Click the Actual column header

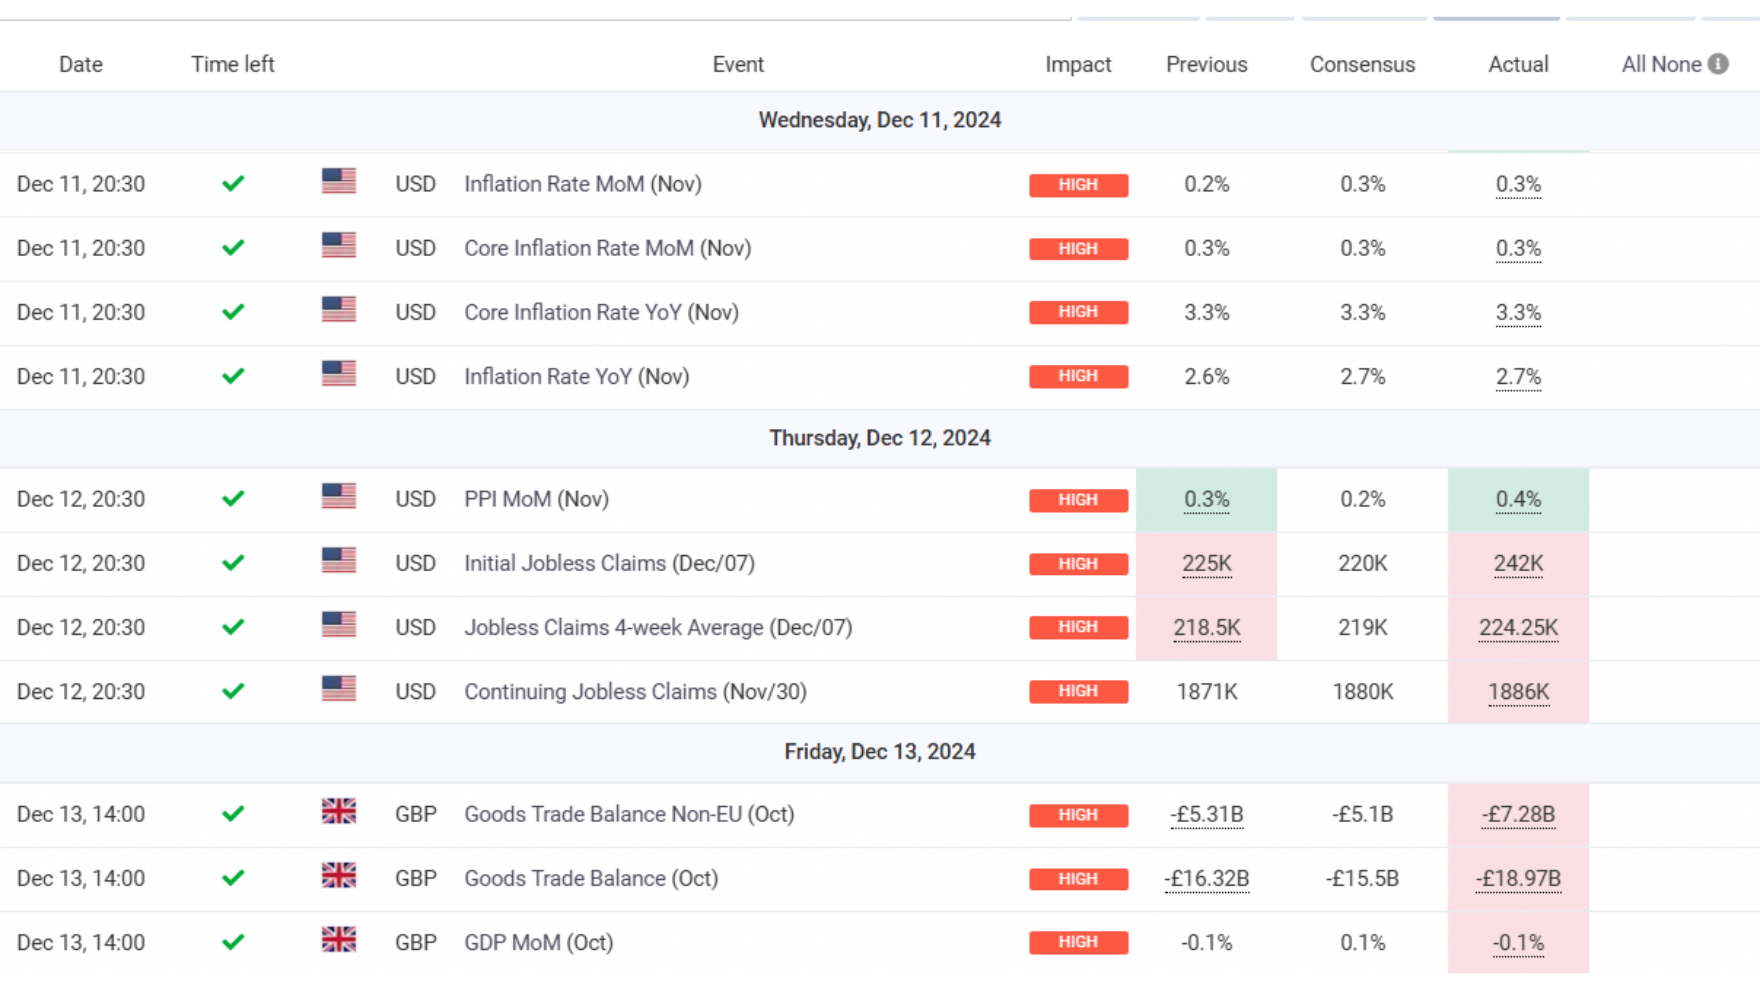tap(1518, 64)
